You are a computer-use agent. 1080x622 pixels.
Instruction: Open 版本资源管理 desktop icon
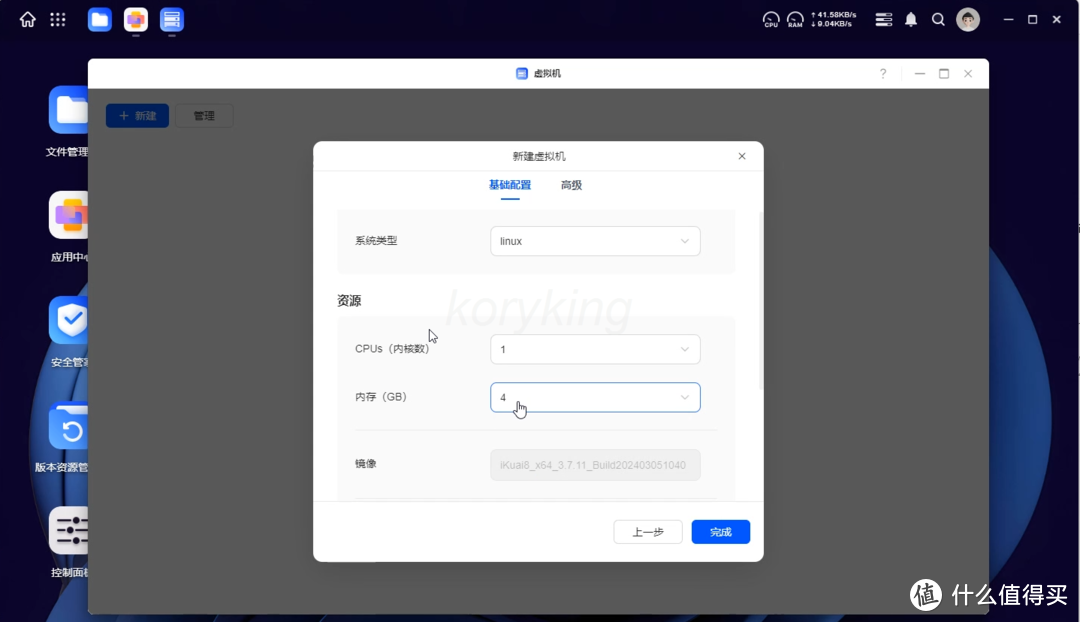69,426
